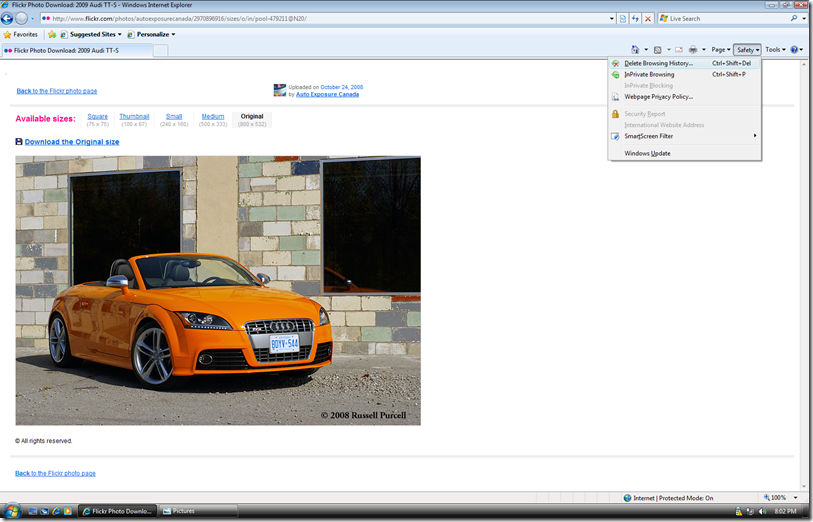The image size is (813, 522).
Task: Click the Compatibility View page icon
Action: (623, 19)
